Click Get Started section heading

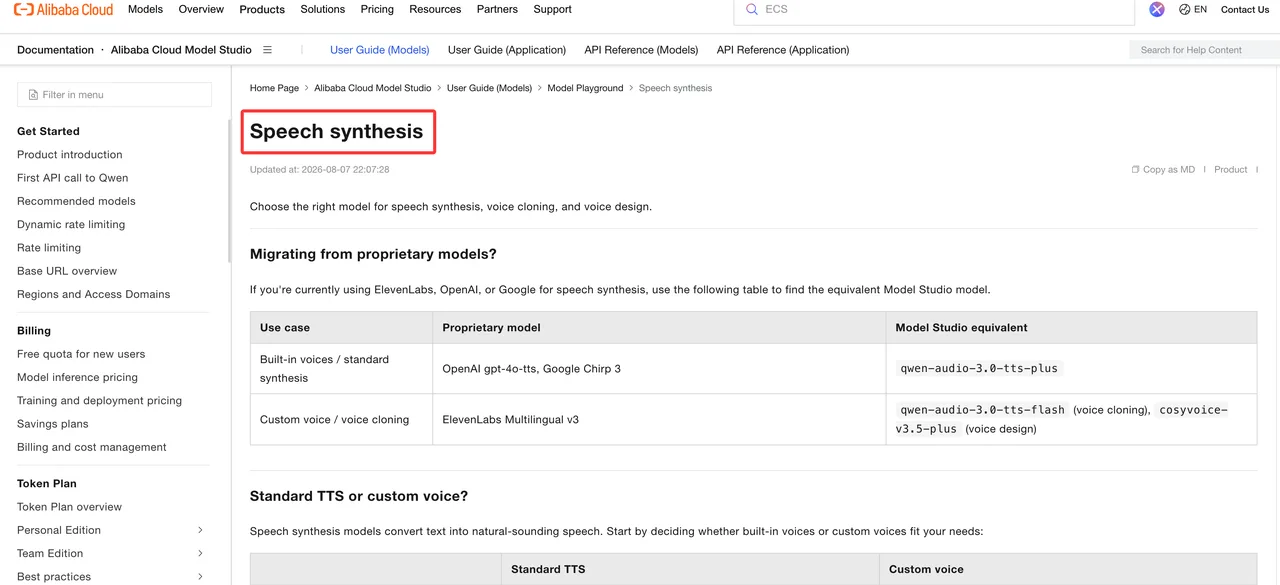pyautogui.click(x=48, y=131)
